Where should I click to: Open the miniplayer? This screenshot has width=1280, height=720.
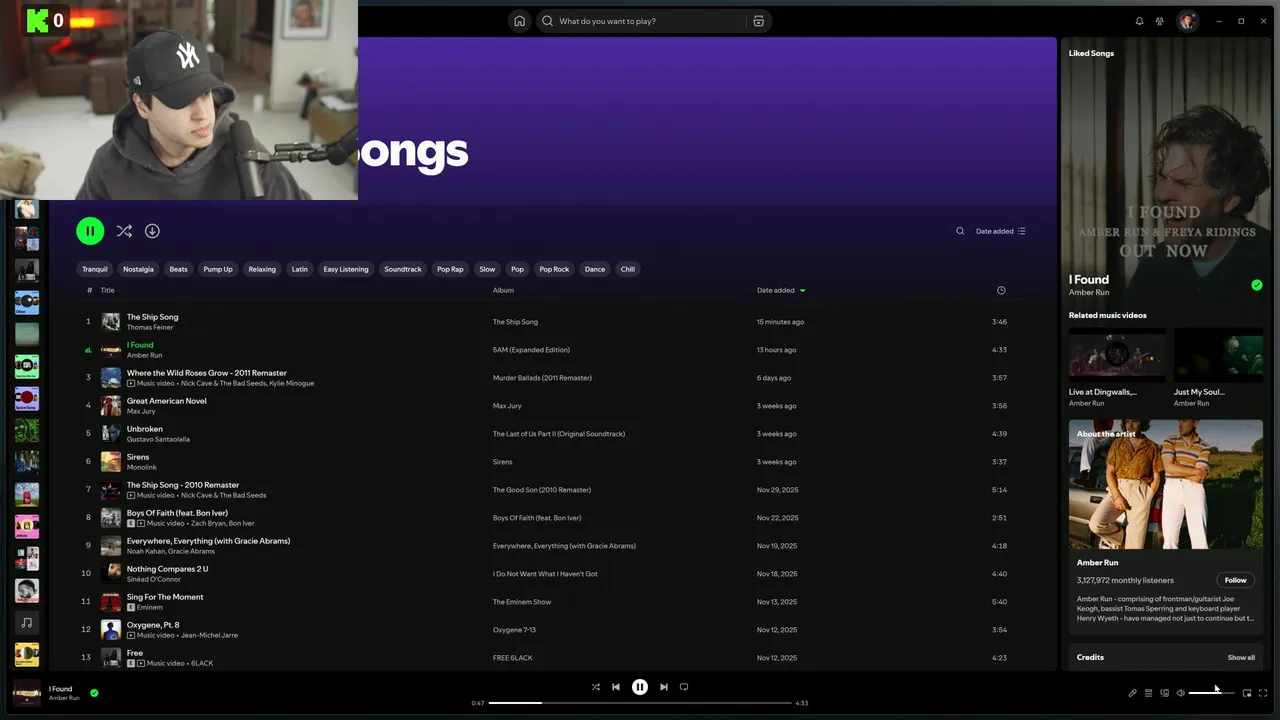coord(1247,693)
